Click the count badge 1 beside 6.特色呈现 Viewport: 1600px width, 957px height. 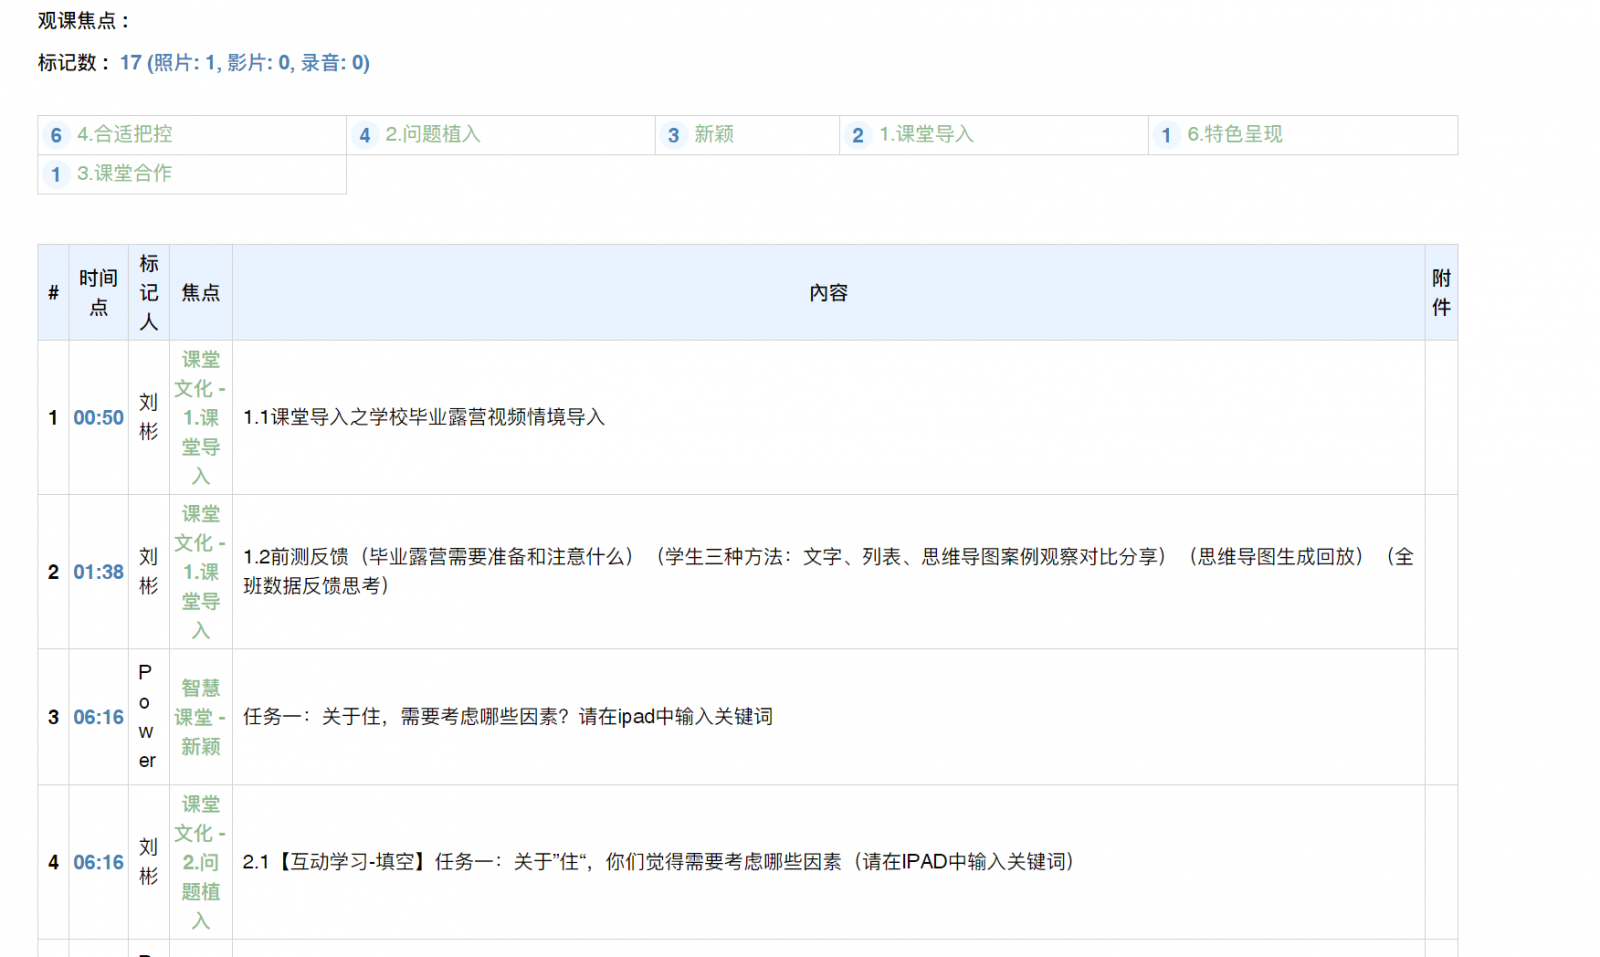[1166, 135]
